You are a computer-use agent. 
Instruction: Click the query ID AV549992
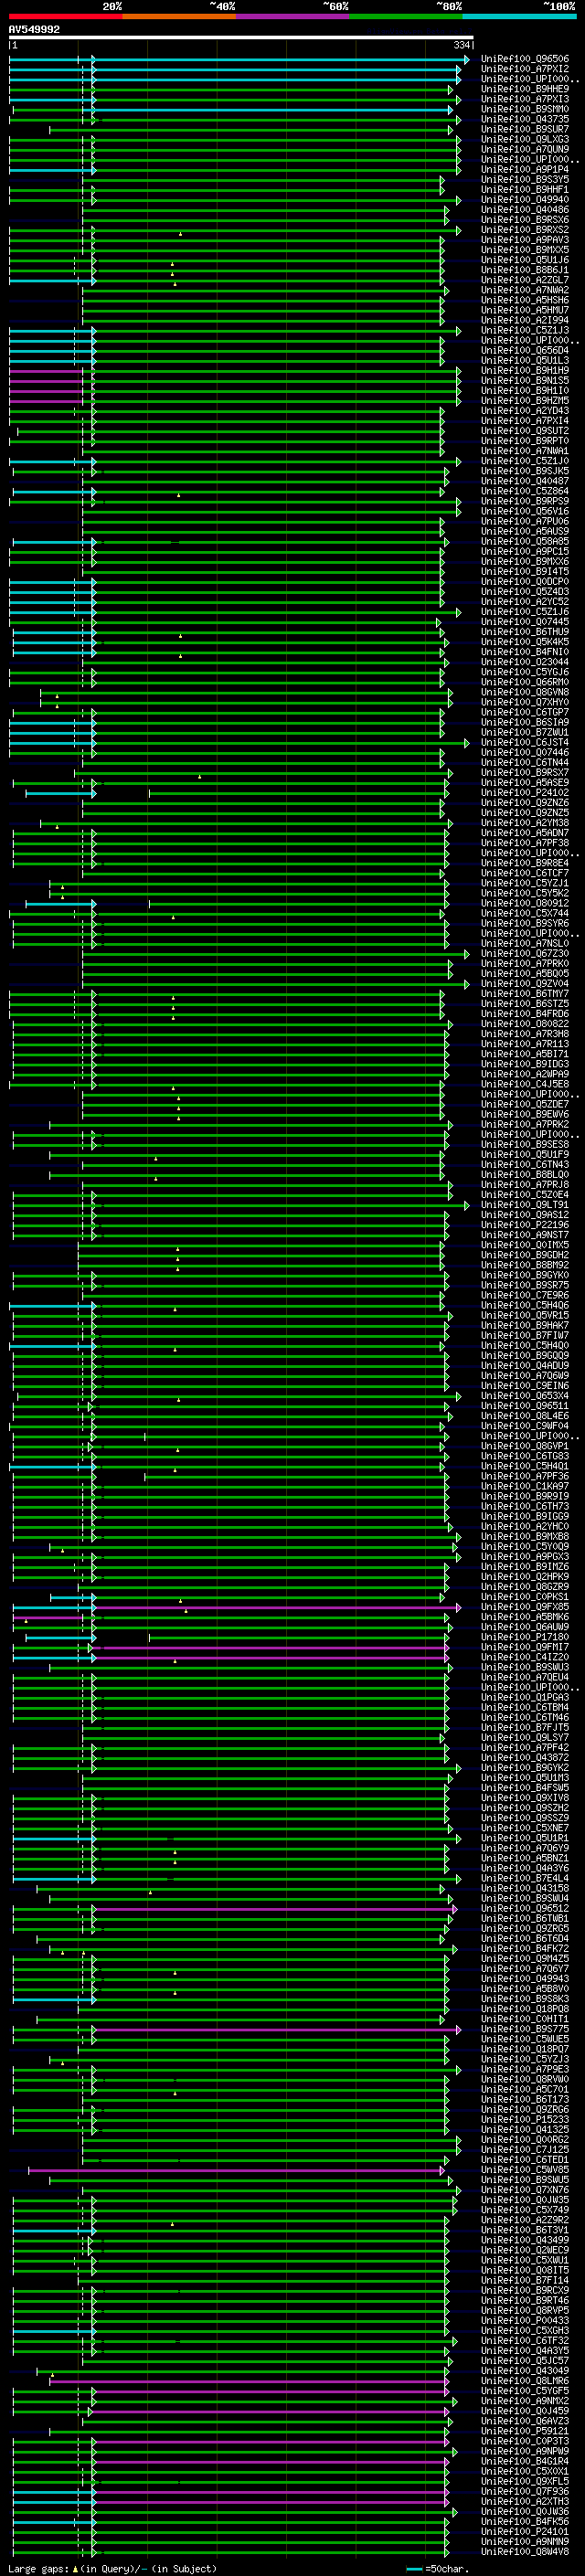(34, 30)
